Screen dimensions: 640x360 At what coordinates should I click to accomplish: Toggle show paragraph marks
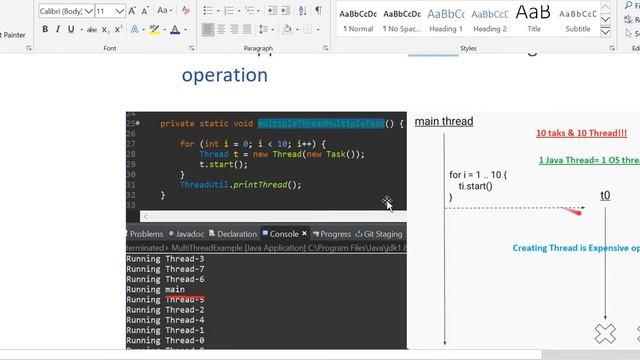tap(318, 10)
